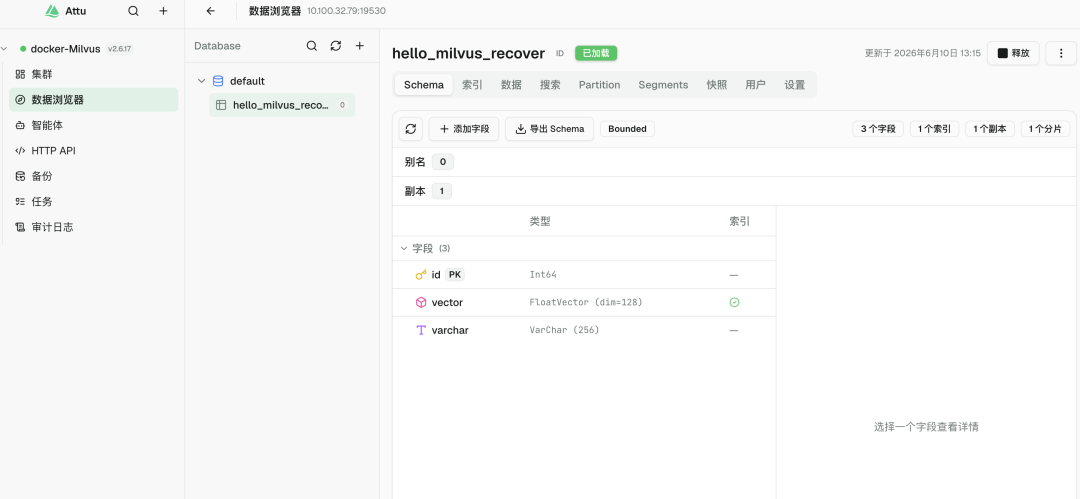Click the 添加字段 button
The image size is (1080, 499).
464,129
